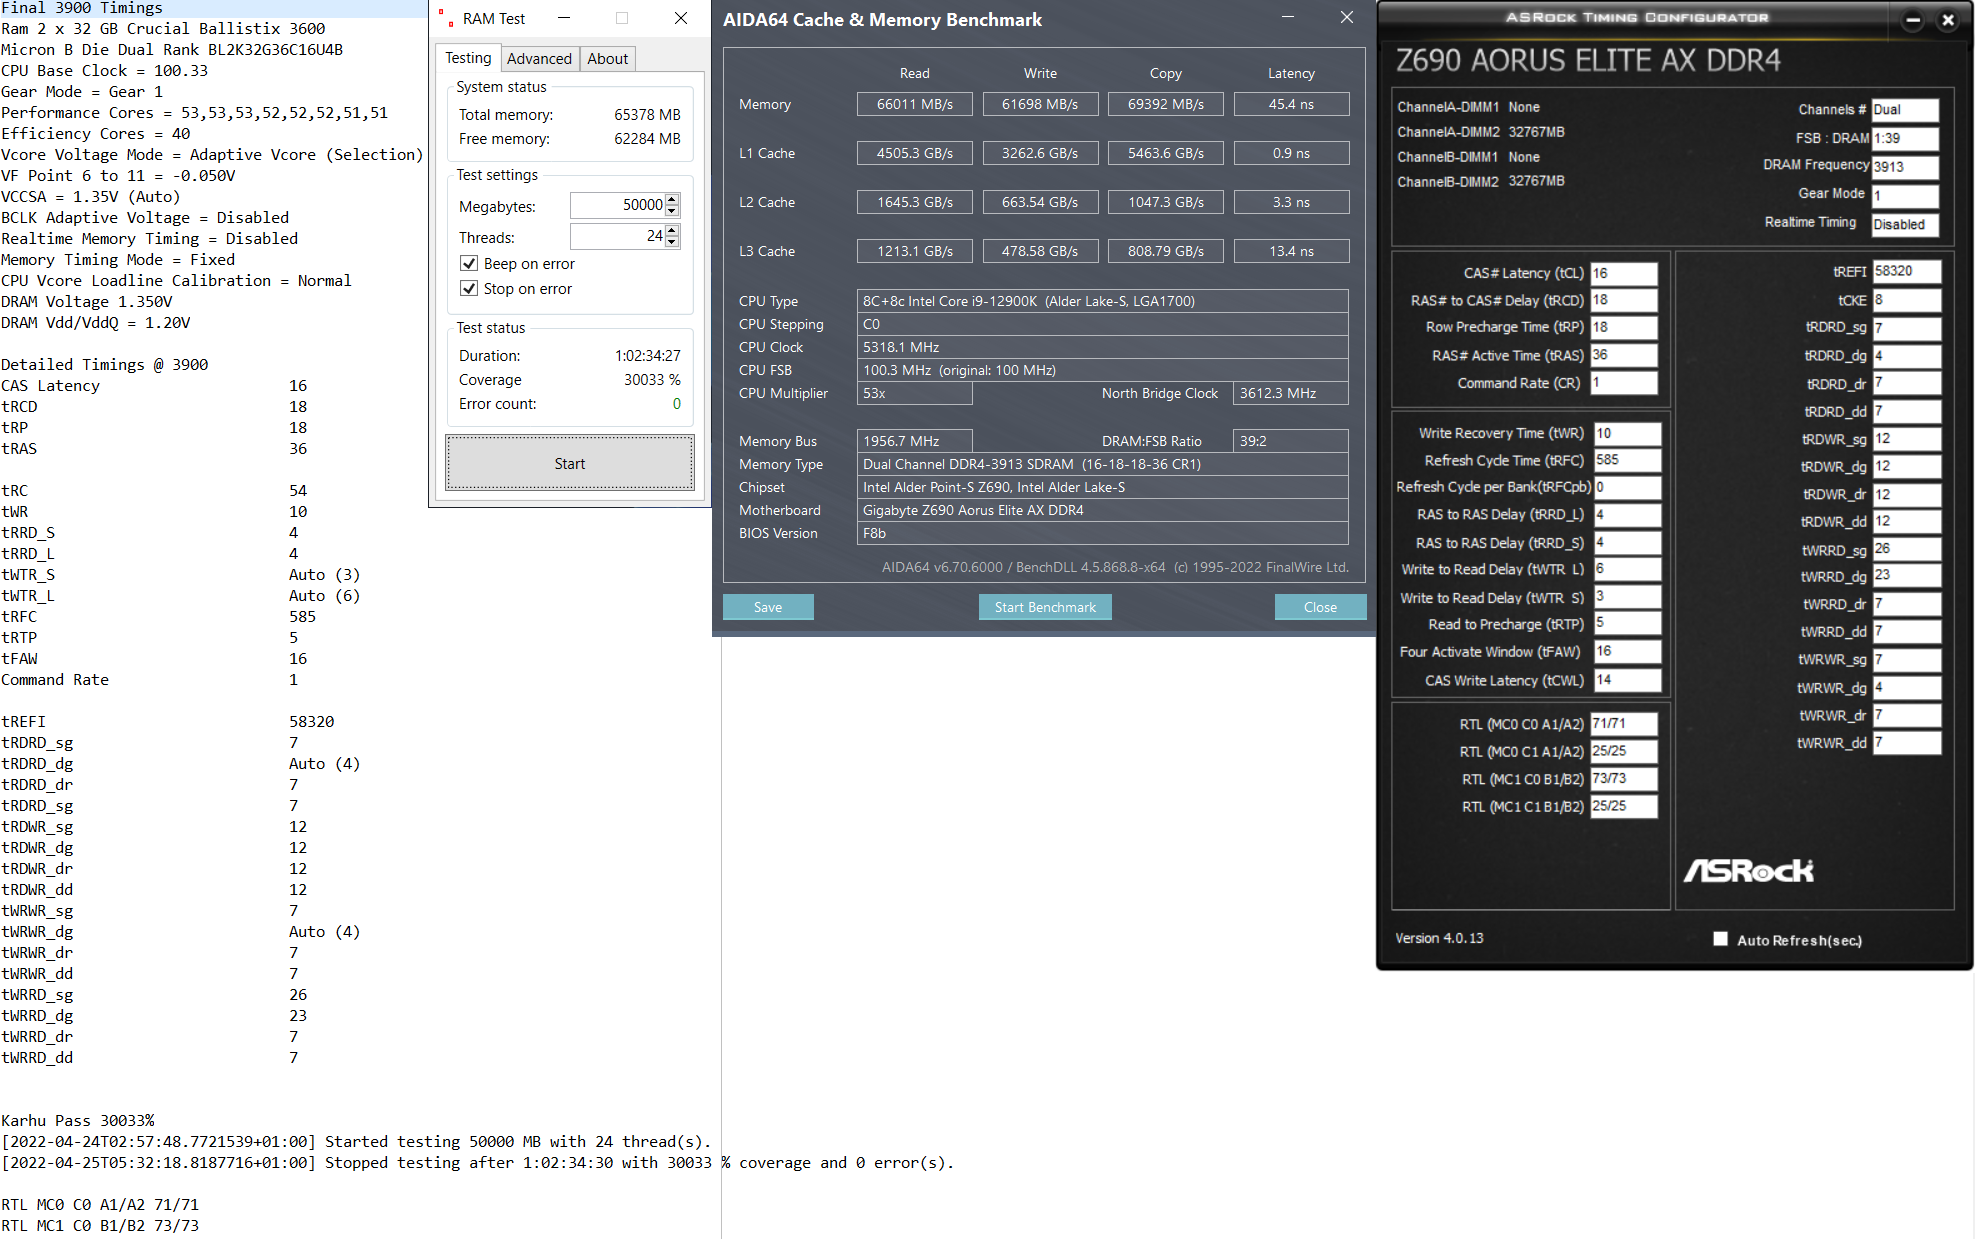This screenshot has width=1975, height=1239.
Task: Enable Auto Refresh(sec) checkbox
Action: pyautogui.click(x=1720, y=939)
